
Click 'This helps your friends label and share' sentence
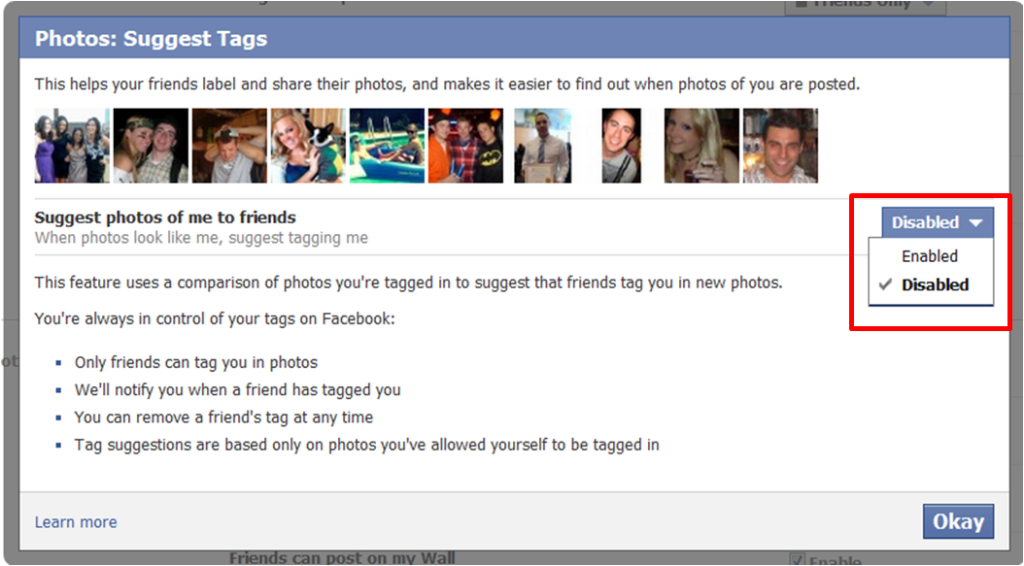click(447, 84)
